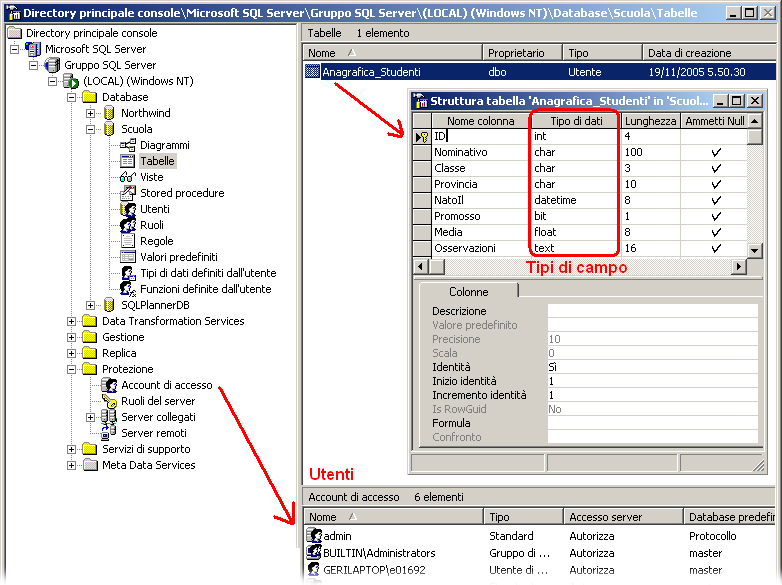Click the Formula property field

[x=652, y=423]
